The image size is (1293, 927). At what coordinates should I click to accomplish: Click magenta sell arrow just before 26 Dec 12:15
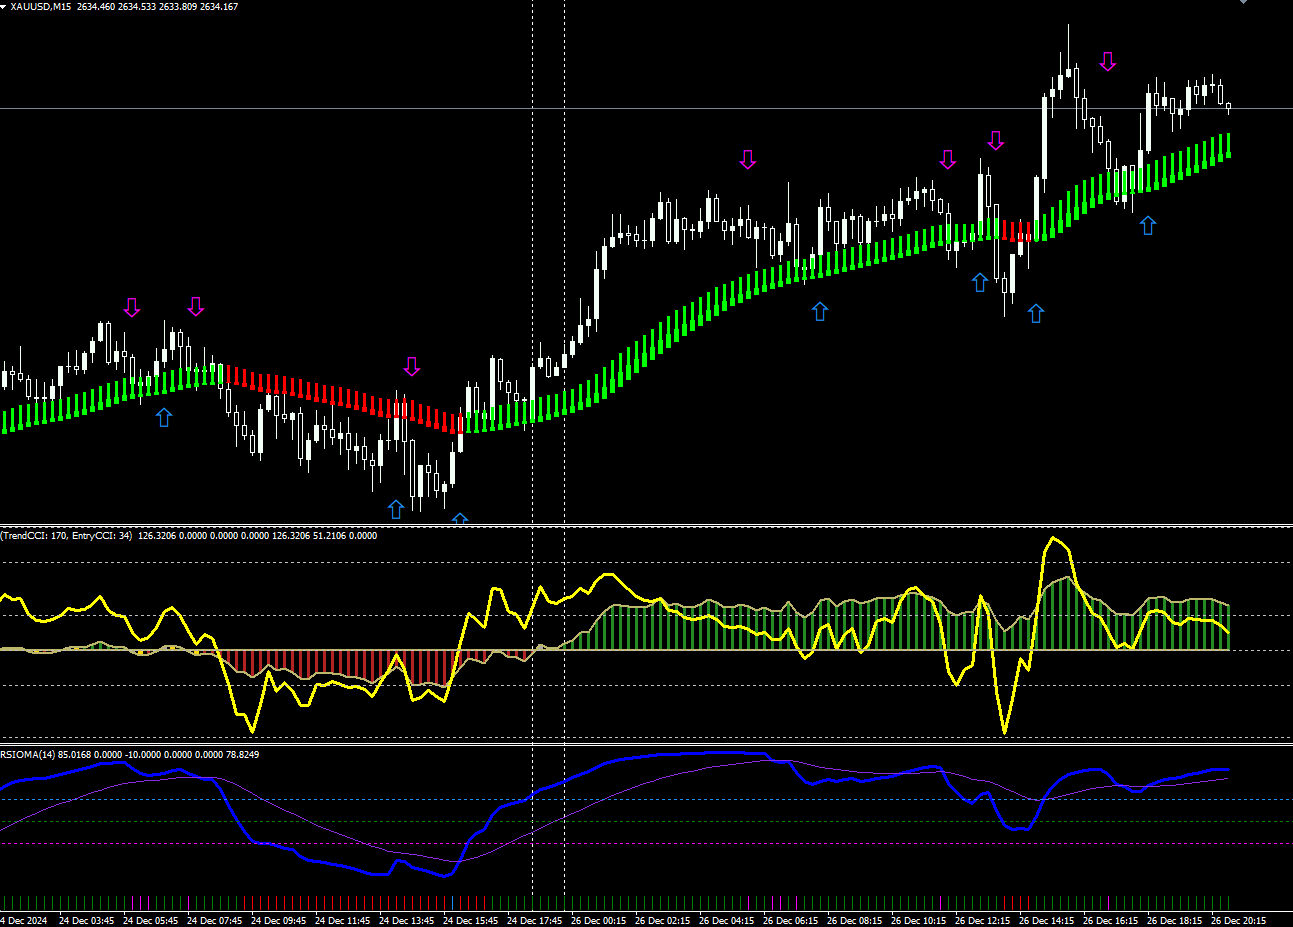coord(995,140)
